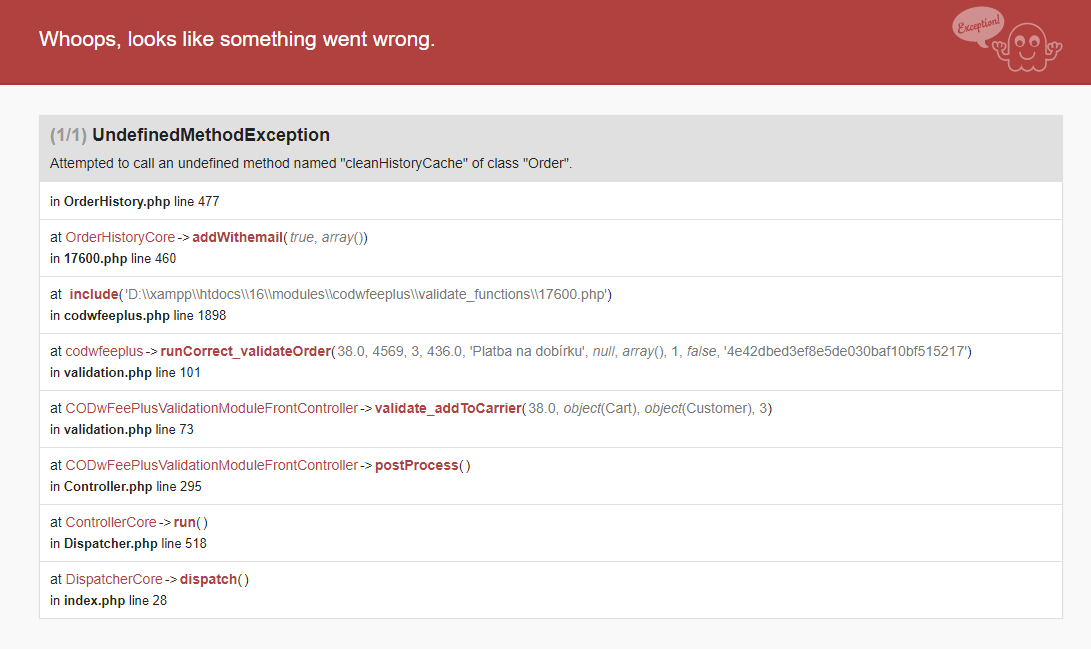The image size is (1091, 649).
Task: Click the "Whoops, looks like something went wrong" heading
Action: click(x=237, y=40)
